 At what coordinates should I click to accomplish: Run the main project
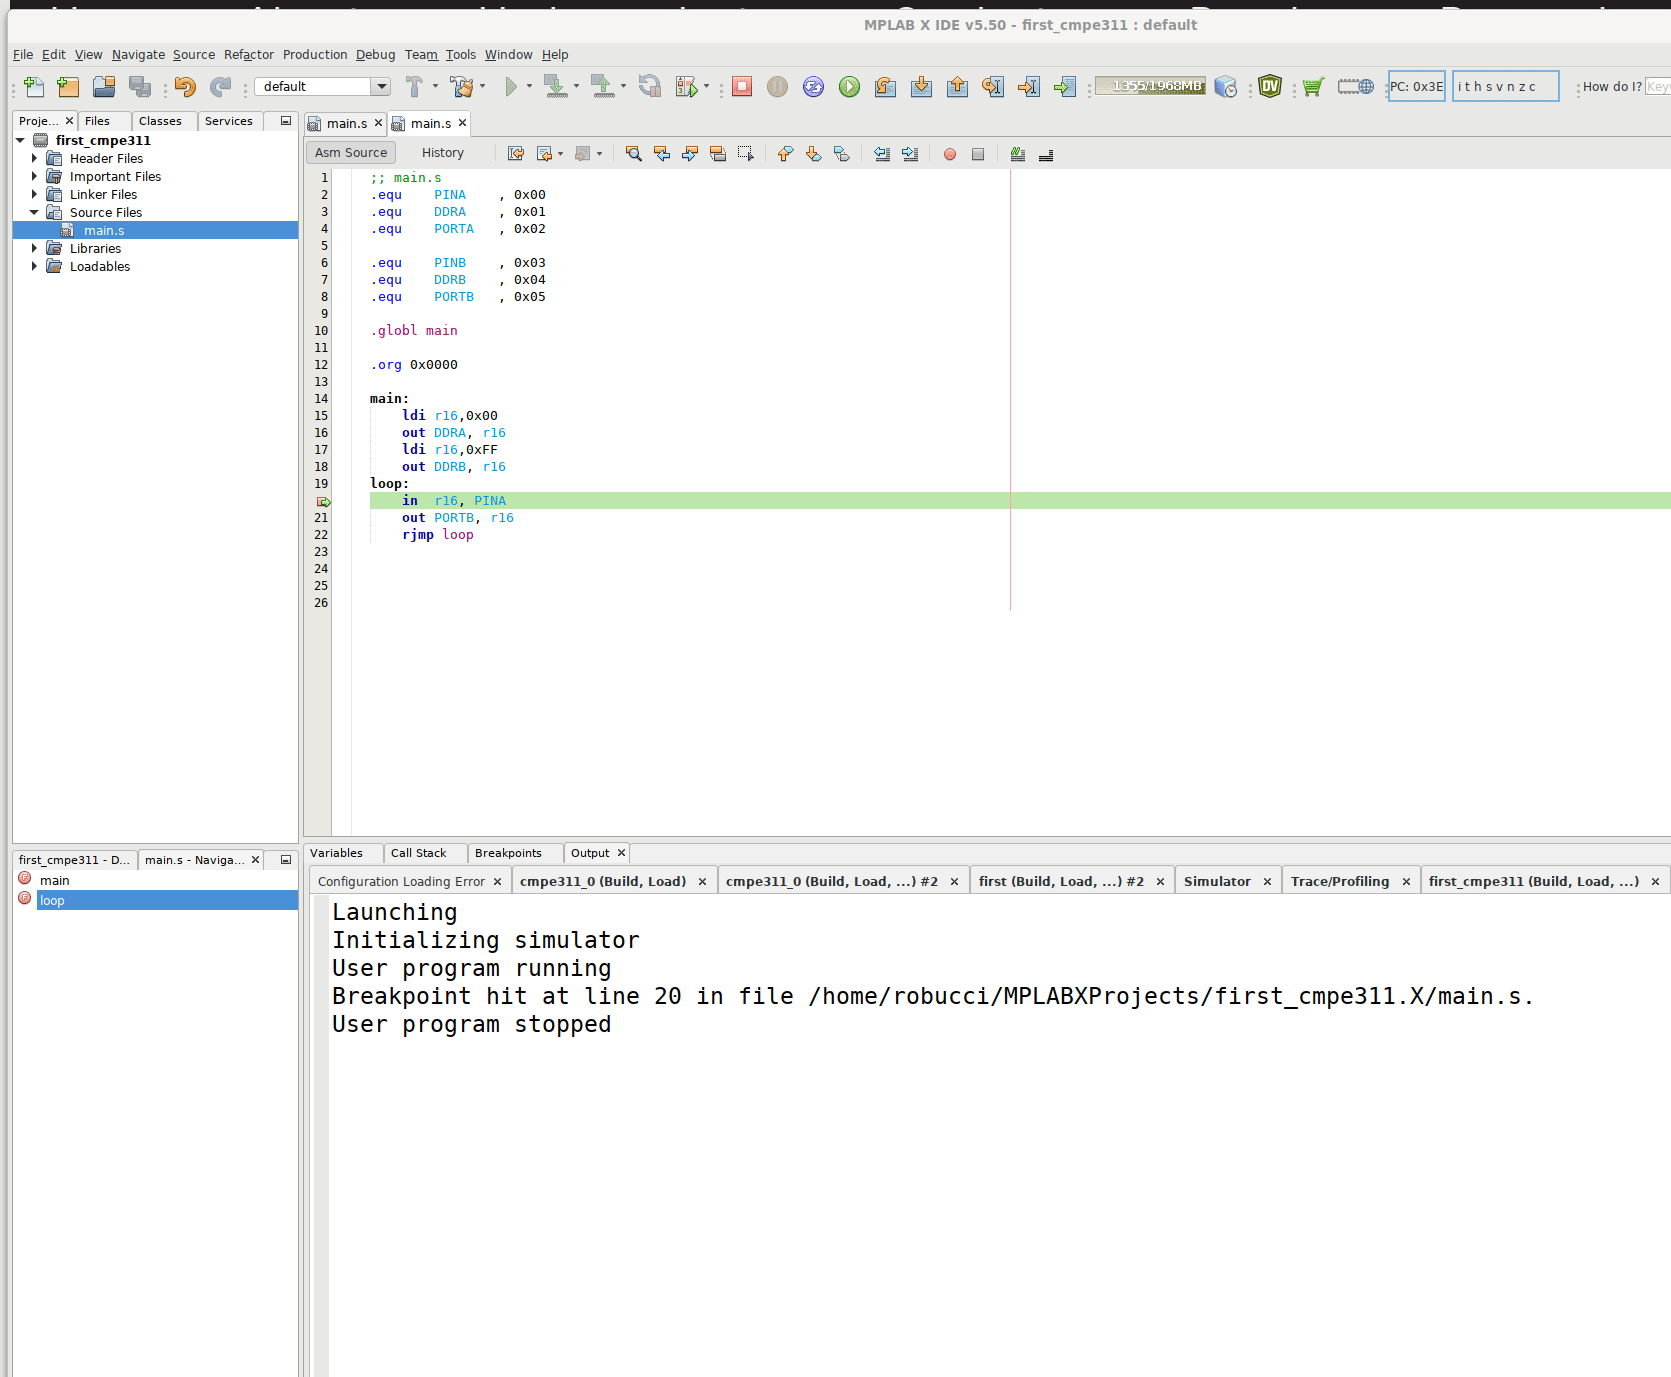pos(511,87)
